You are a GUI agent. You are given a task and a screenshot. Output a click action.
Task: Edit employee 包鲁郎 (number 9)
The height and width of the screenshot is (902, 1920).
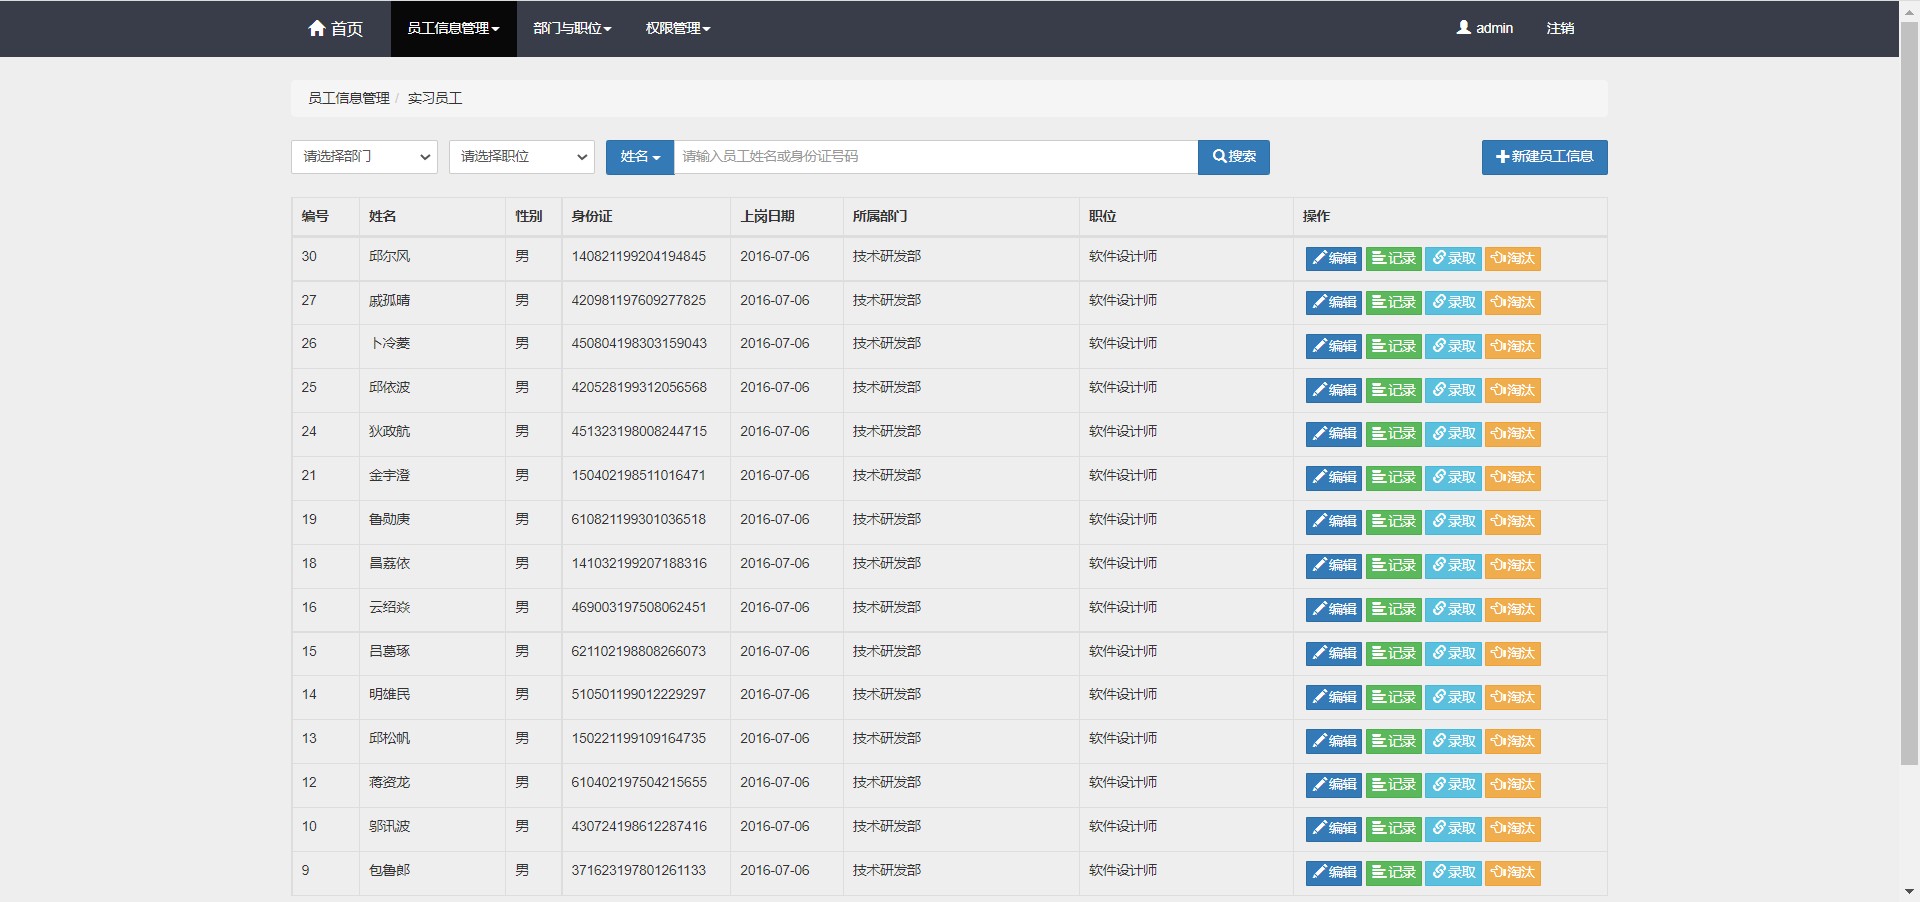[1334, 872]
